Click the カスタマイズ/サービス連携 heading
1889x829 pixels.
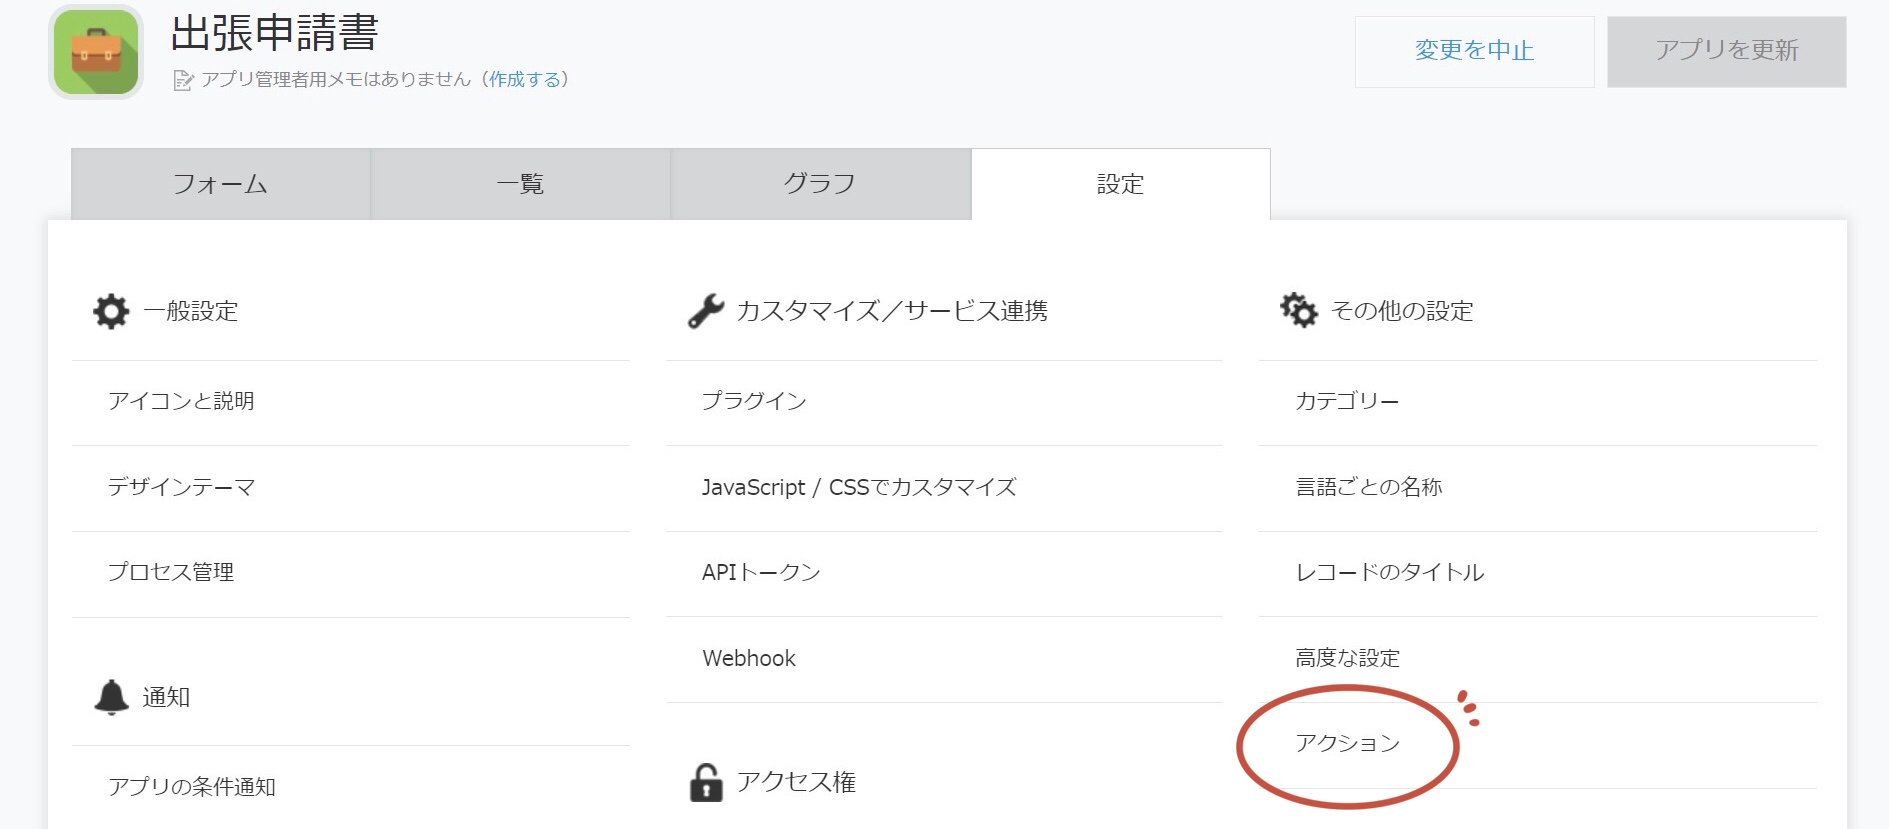coord(892,311)
